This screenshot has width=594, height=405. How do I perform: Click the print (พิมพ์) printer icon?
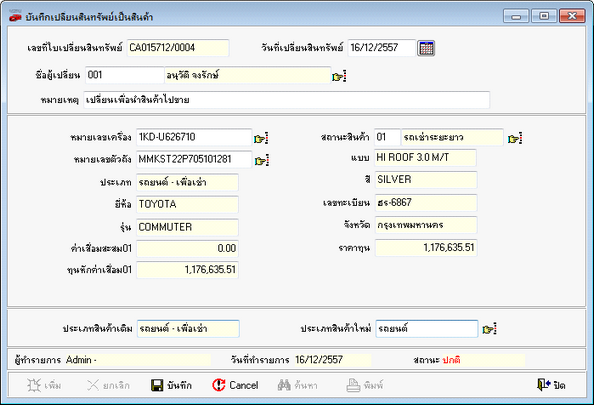coord(364,385)
